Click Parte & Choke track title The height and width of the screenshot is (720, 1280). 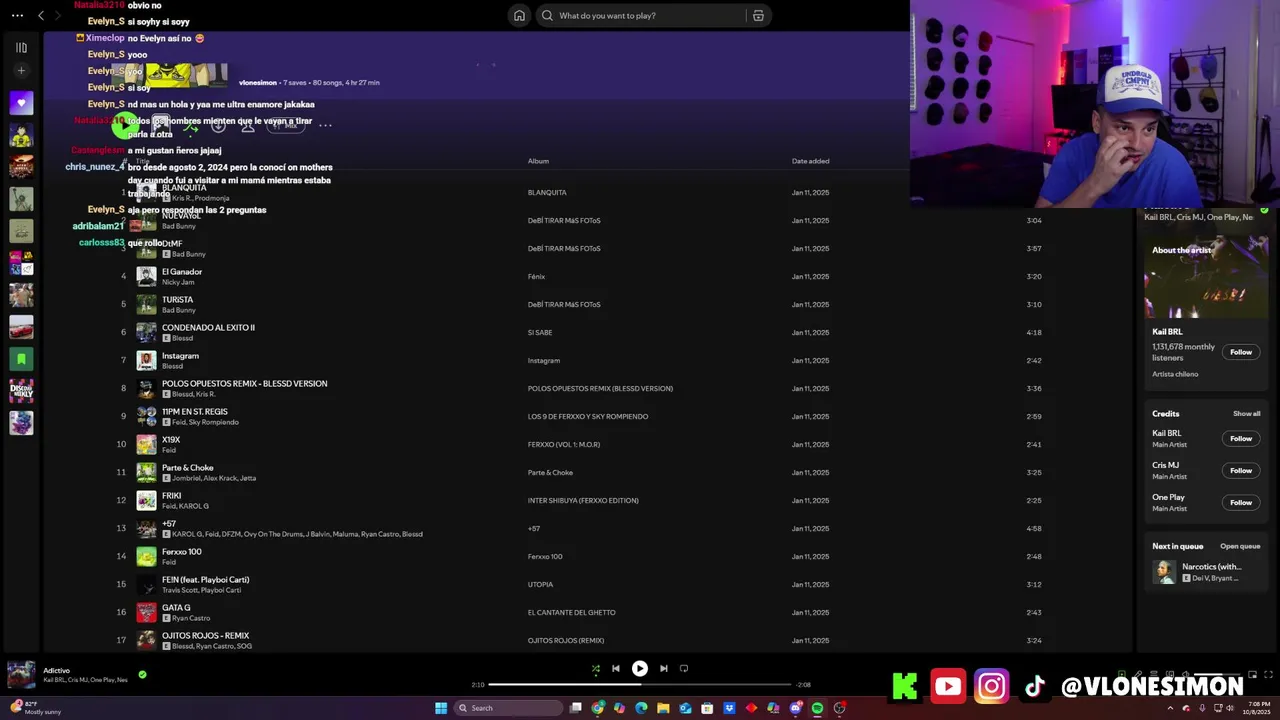(x=188, y=468)
